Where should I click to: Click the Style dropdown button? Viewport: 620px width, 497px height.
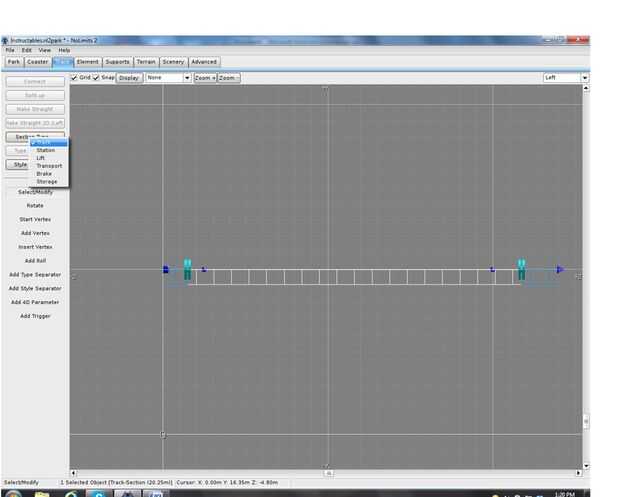coord(18,164)
